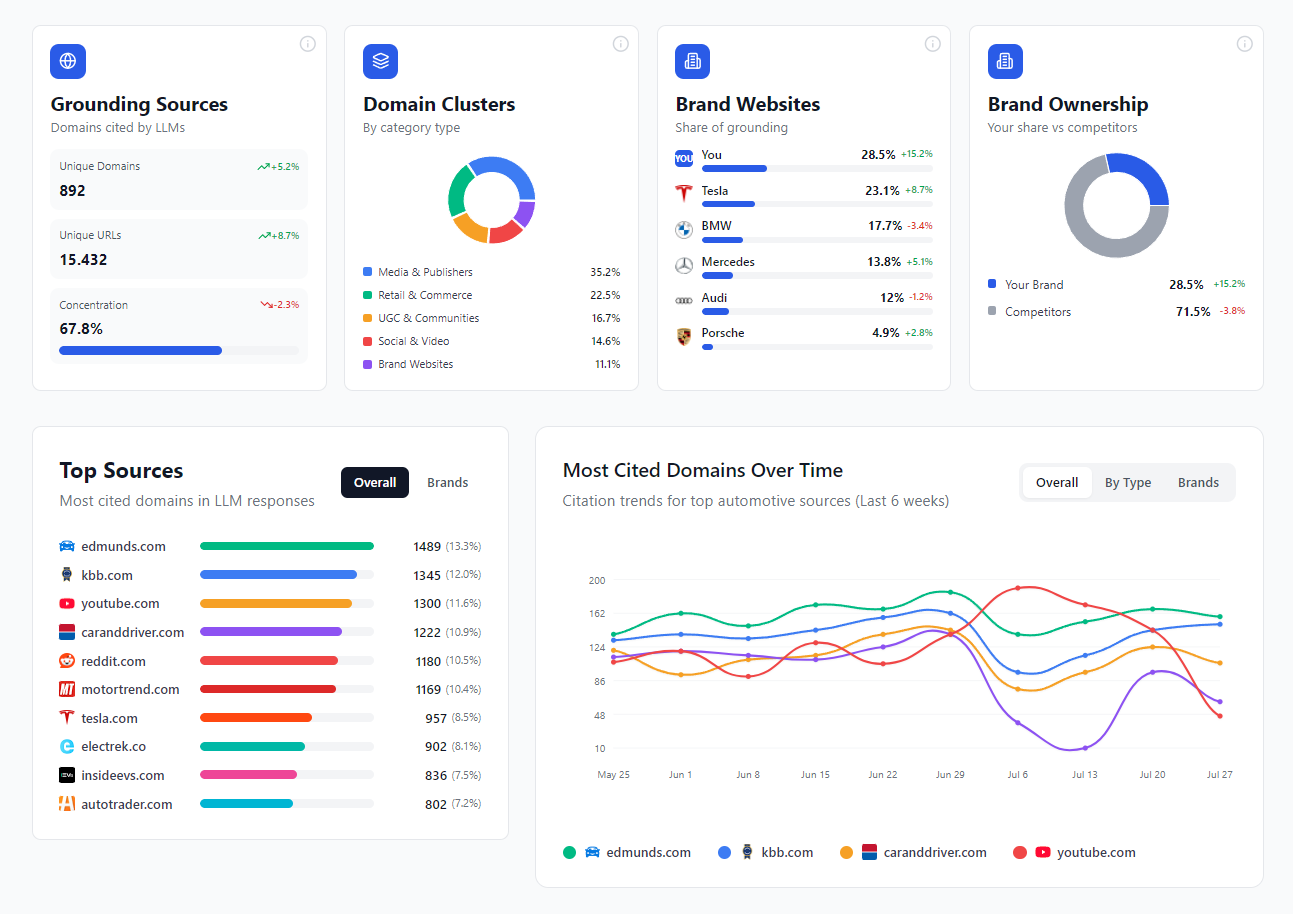Open info icon on Brand Ownership card

tap(1245, 44)
